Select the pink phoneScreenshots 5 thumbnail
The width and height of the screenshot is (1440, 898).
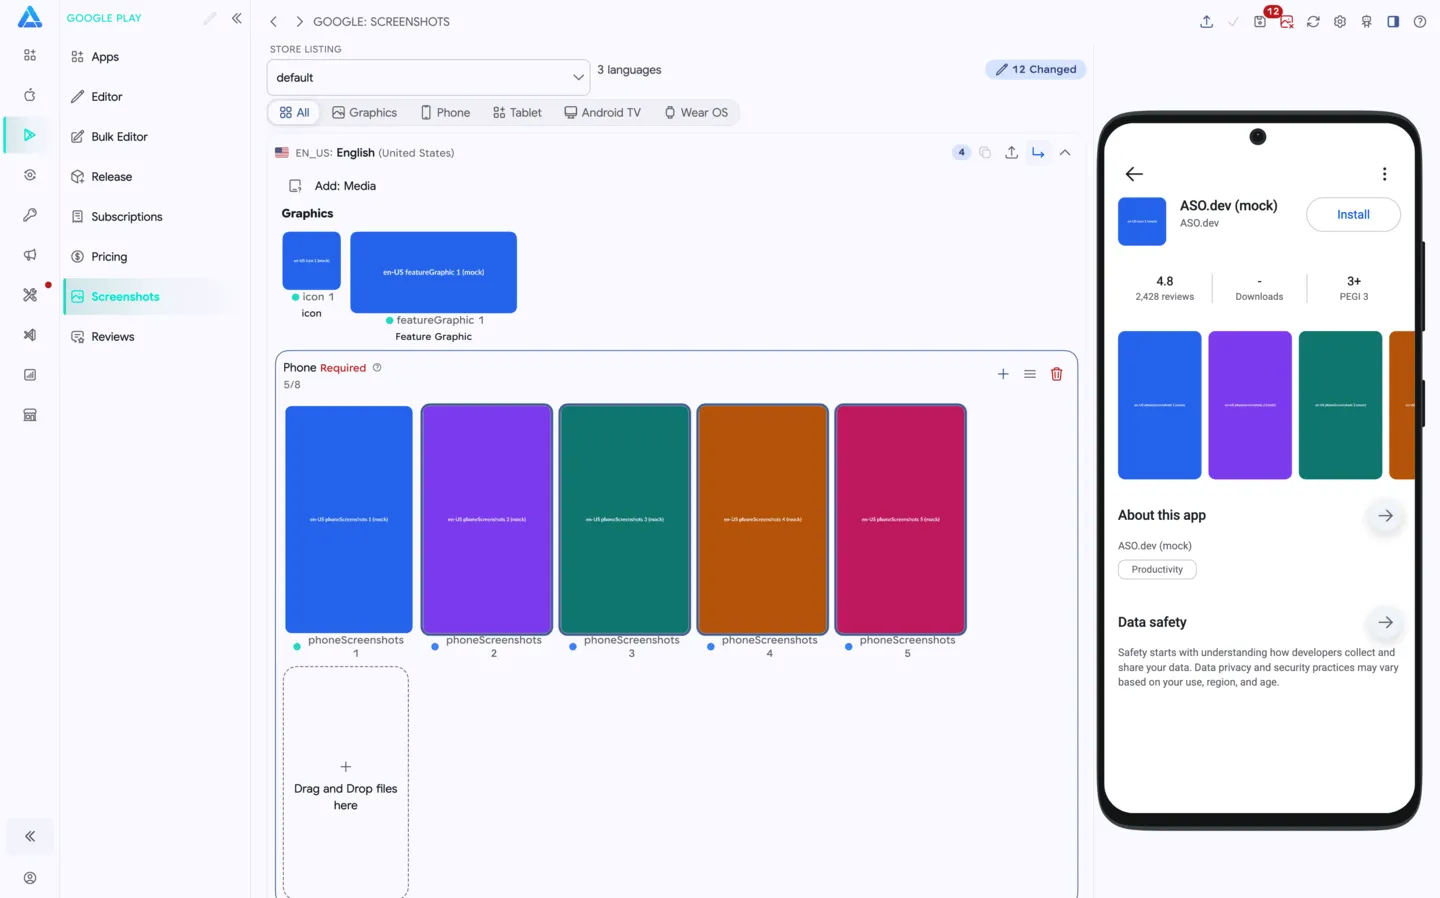(x=901, y=519)
